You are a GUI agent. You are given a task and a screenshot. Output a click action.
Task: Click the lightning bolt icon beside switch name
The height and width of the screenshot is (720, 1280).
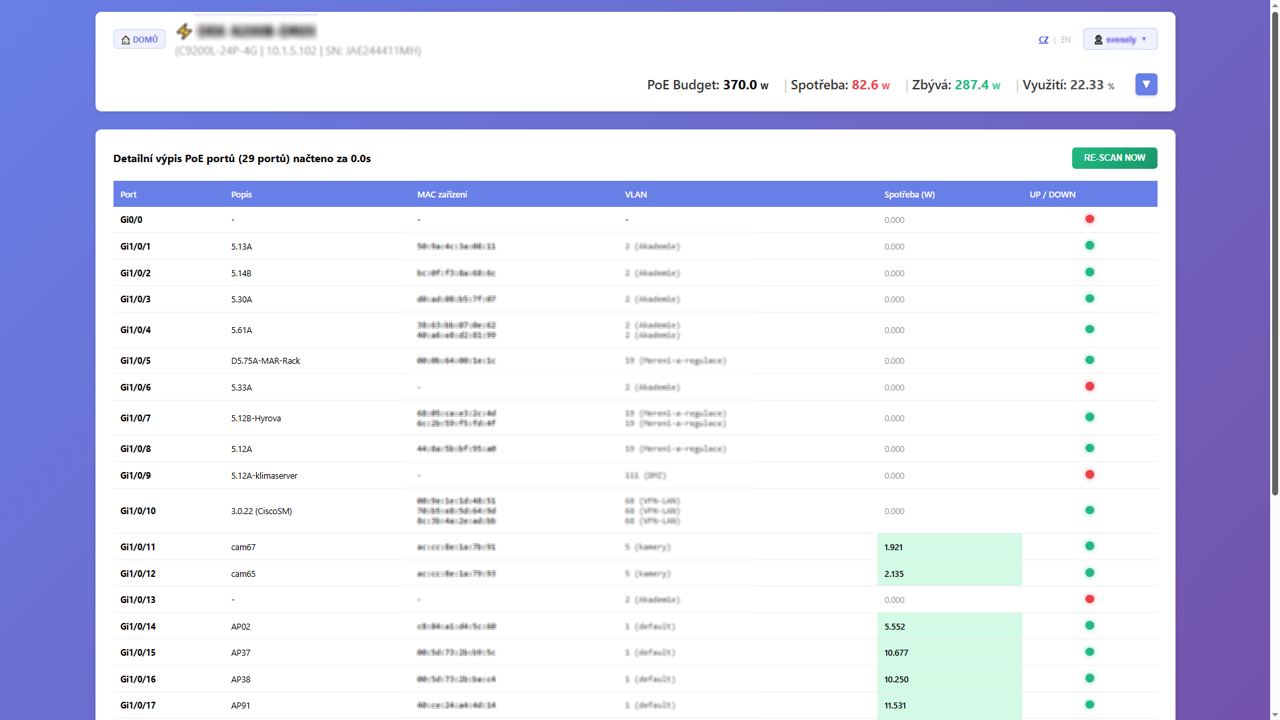click(x=184, y=32)
